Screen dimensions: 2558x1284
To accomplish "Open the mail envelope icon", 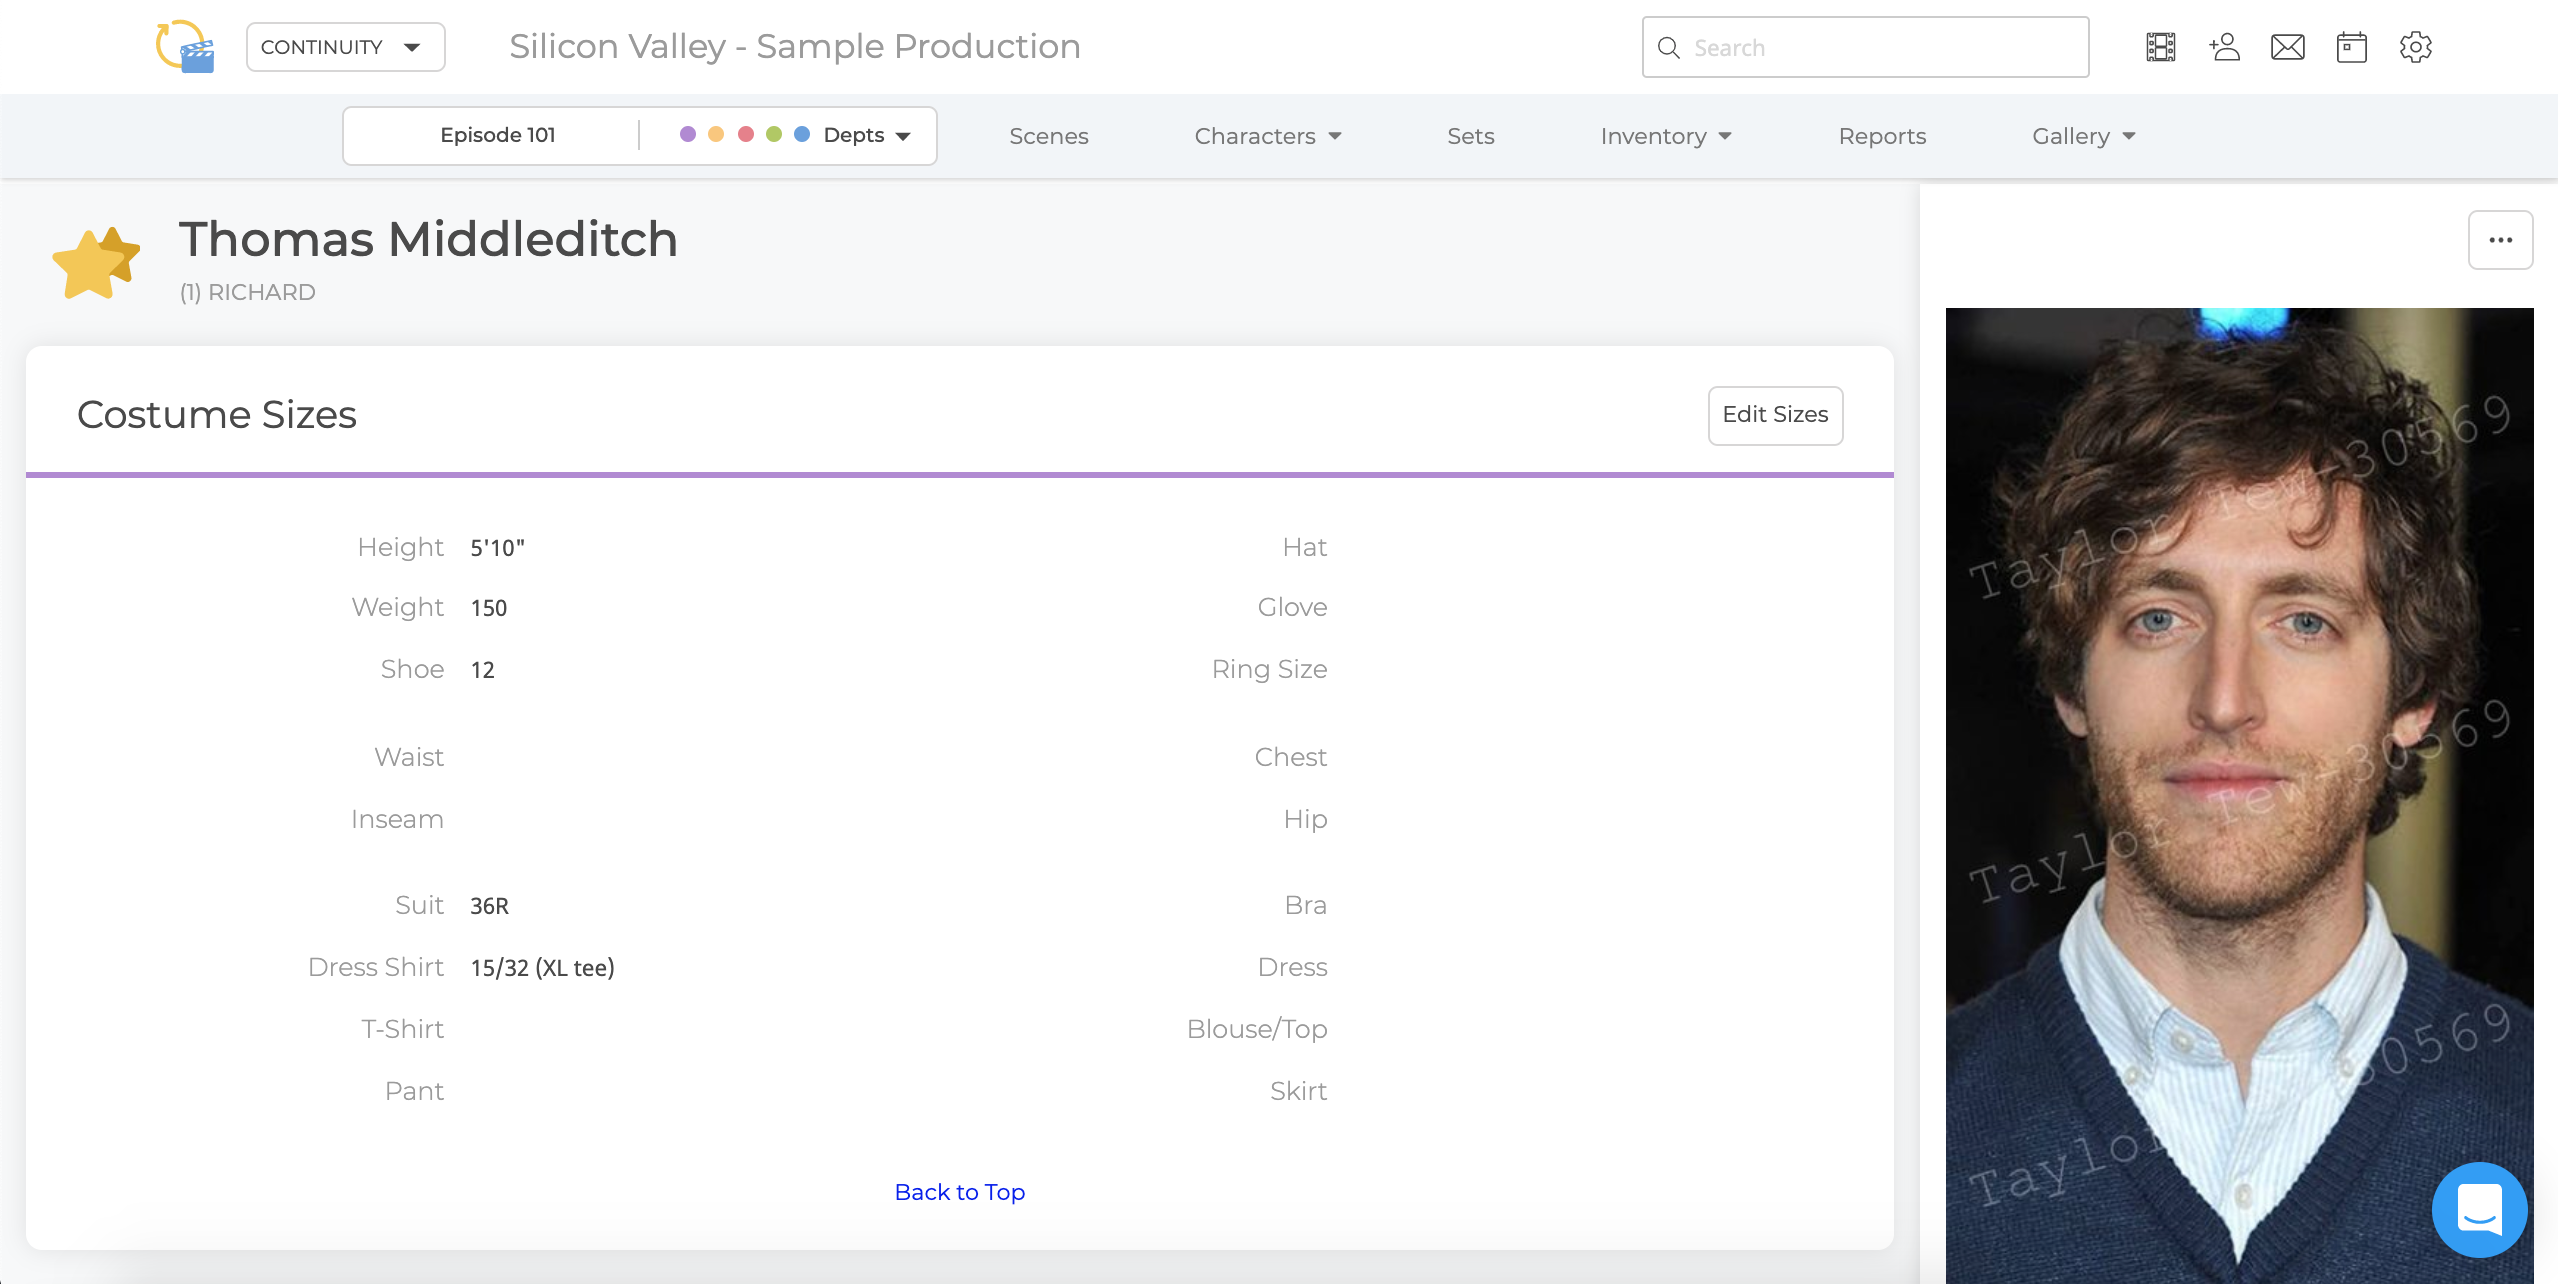I will [x=2287, y=46].
